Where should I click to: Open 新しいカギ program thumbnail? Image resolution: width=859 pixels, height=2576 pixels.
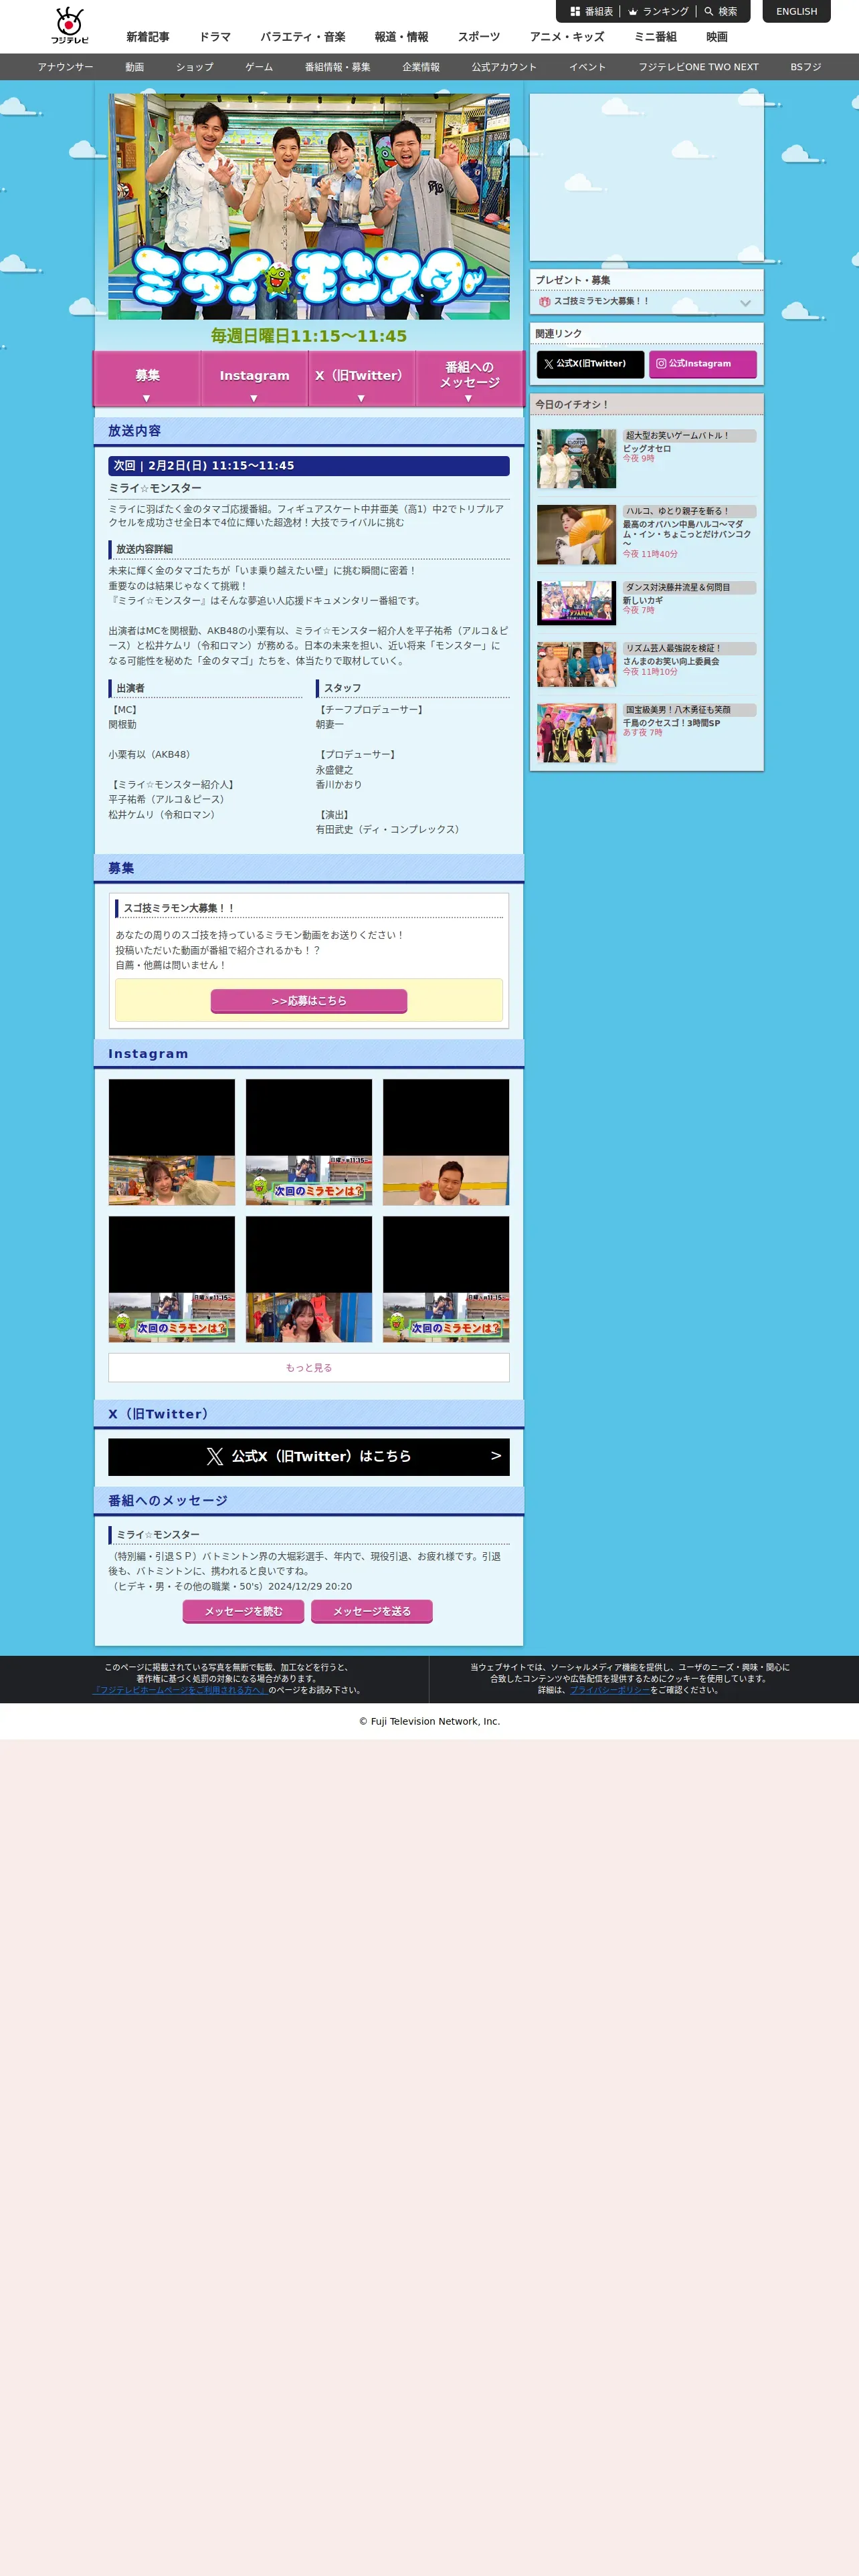(577, 603)
